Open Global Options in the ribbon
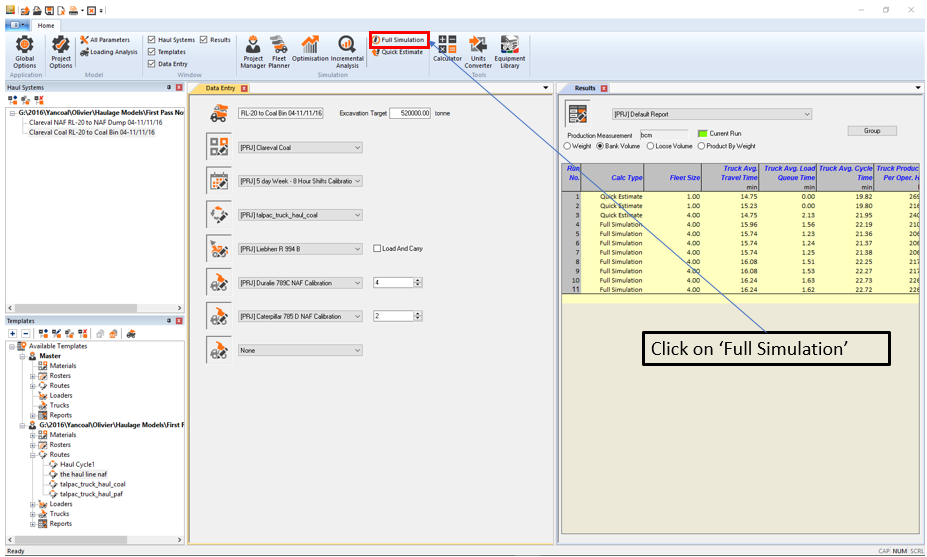Image resolution: width=927 pixels, height=557 pixels. coord(24,50)
